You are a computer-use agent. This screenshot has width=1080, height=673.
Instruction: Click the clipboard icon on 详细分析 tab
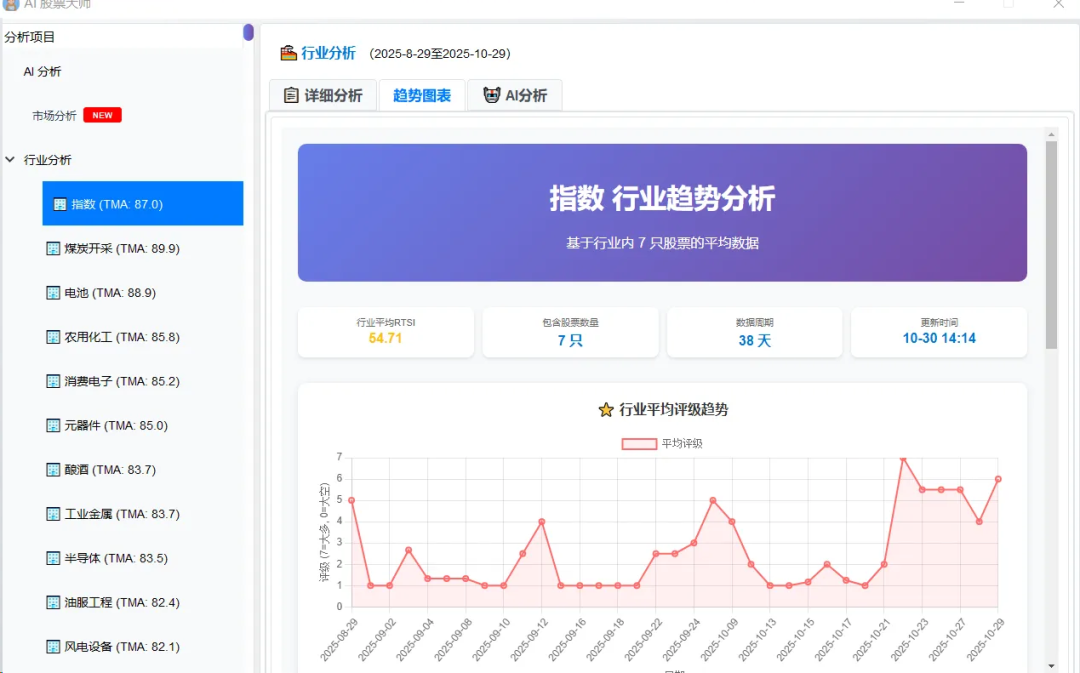[x=291, y=95]
